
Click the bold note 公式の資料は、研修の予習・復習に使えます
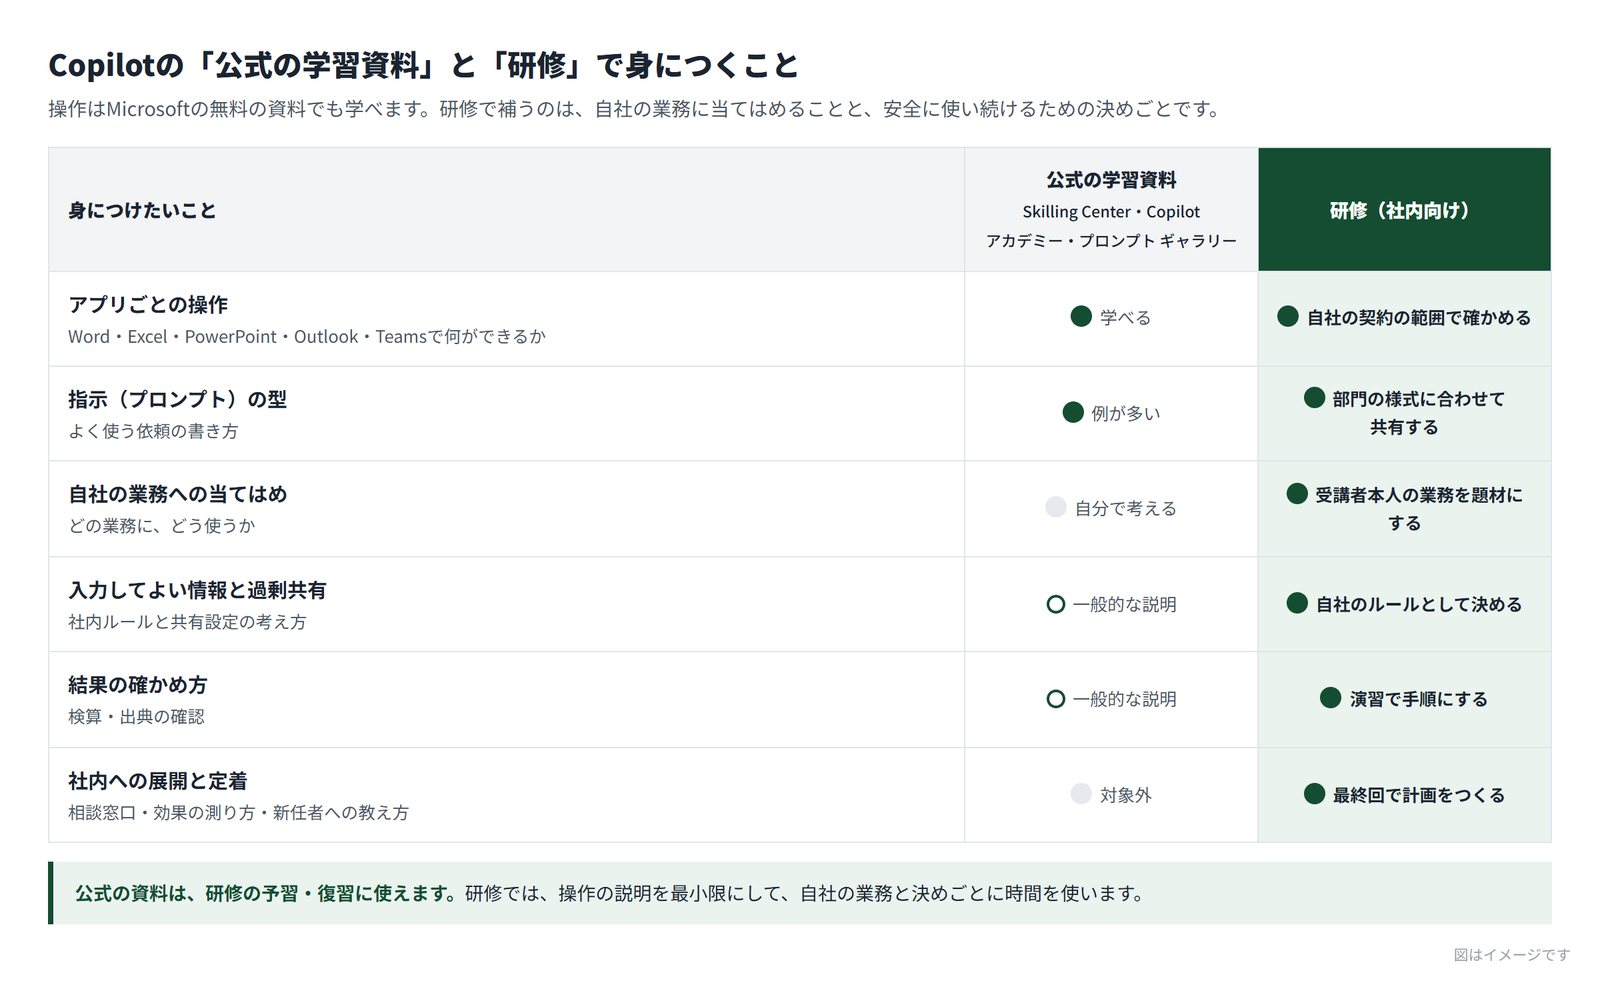(x=265, y=893)
